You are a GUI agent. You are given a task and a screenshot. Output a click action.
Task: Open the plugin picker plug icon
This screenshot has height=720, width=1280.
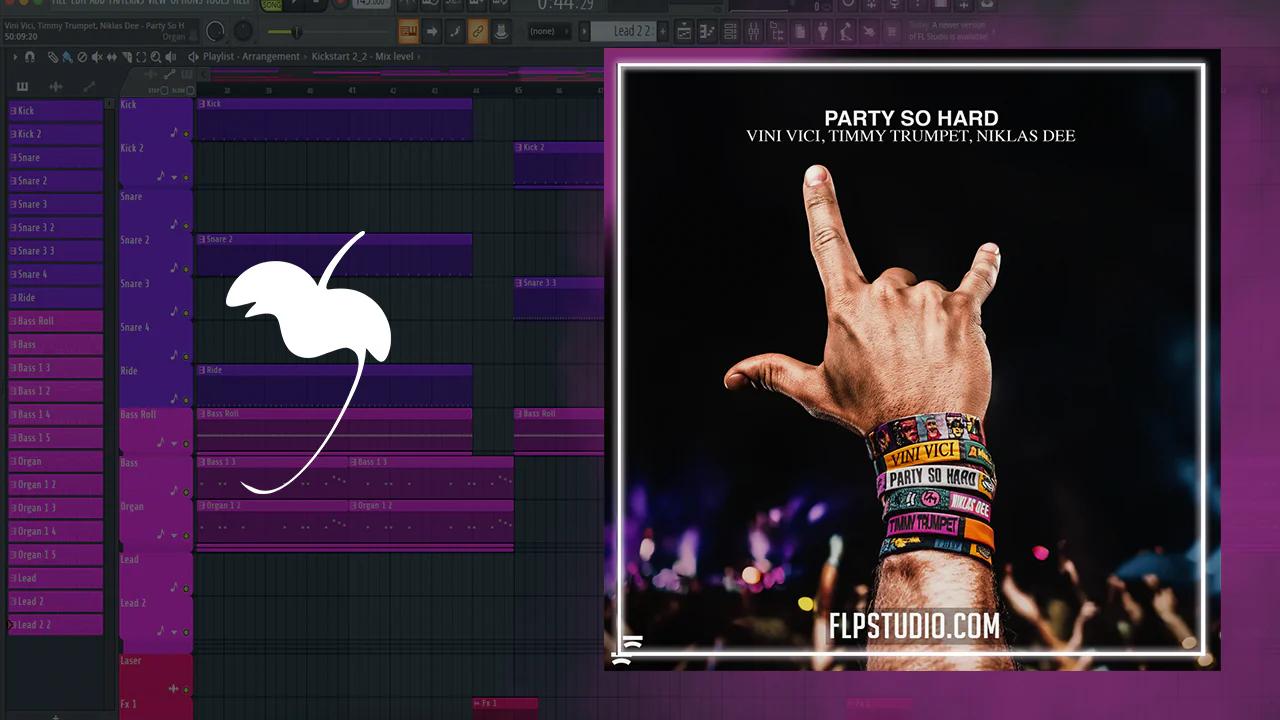coord(823,31)
